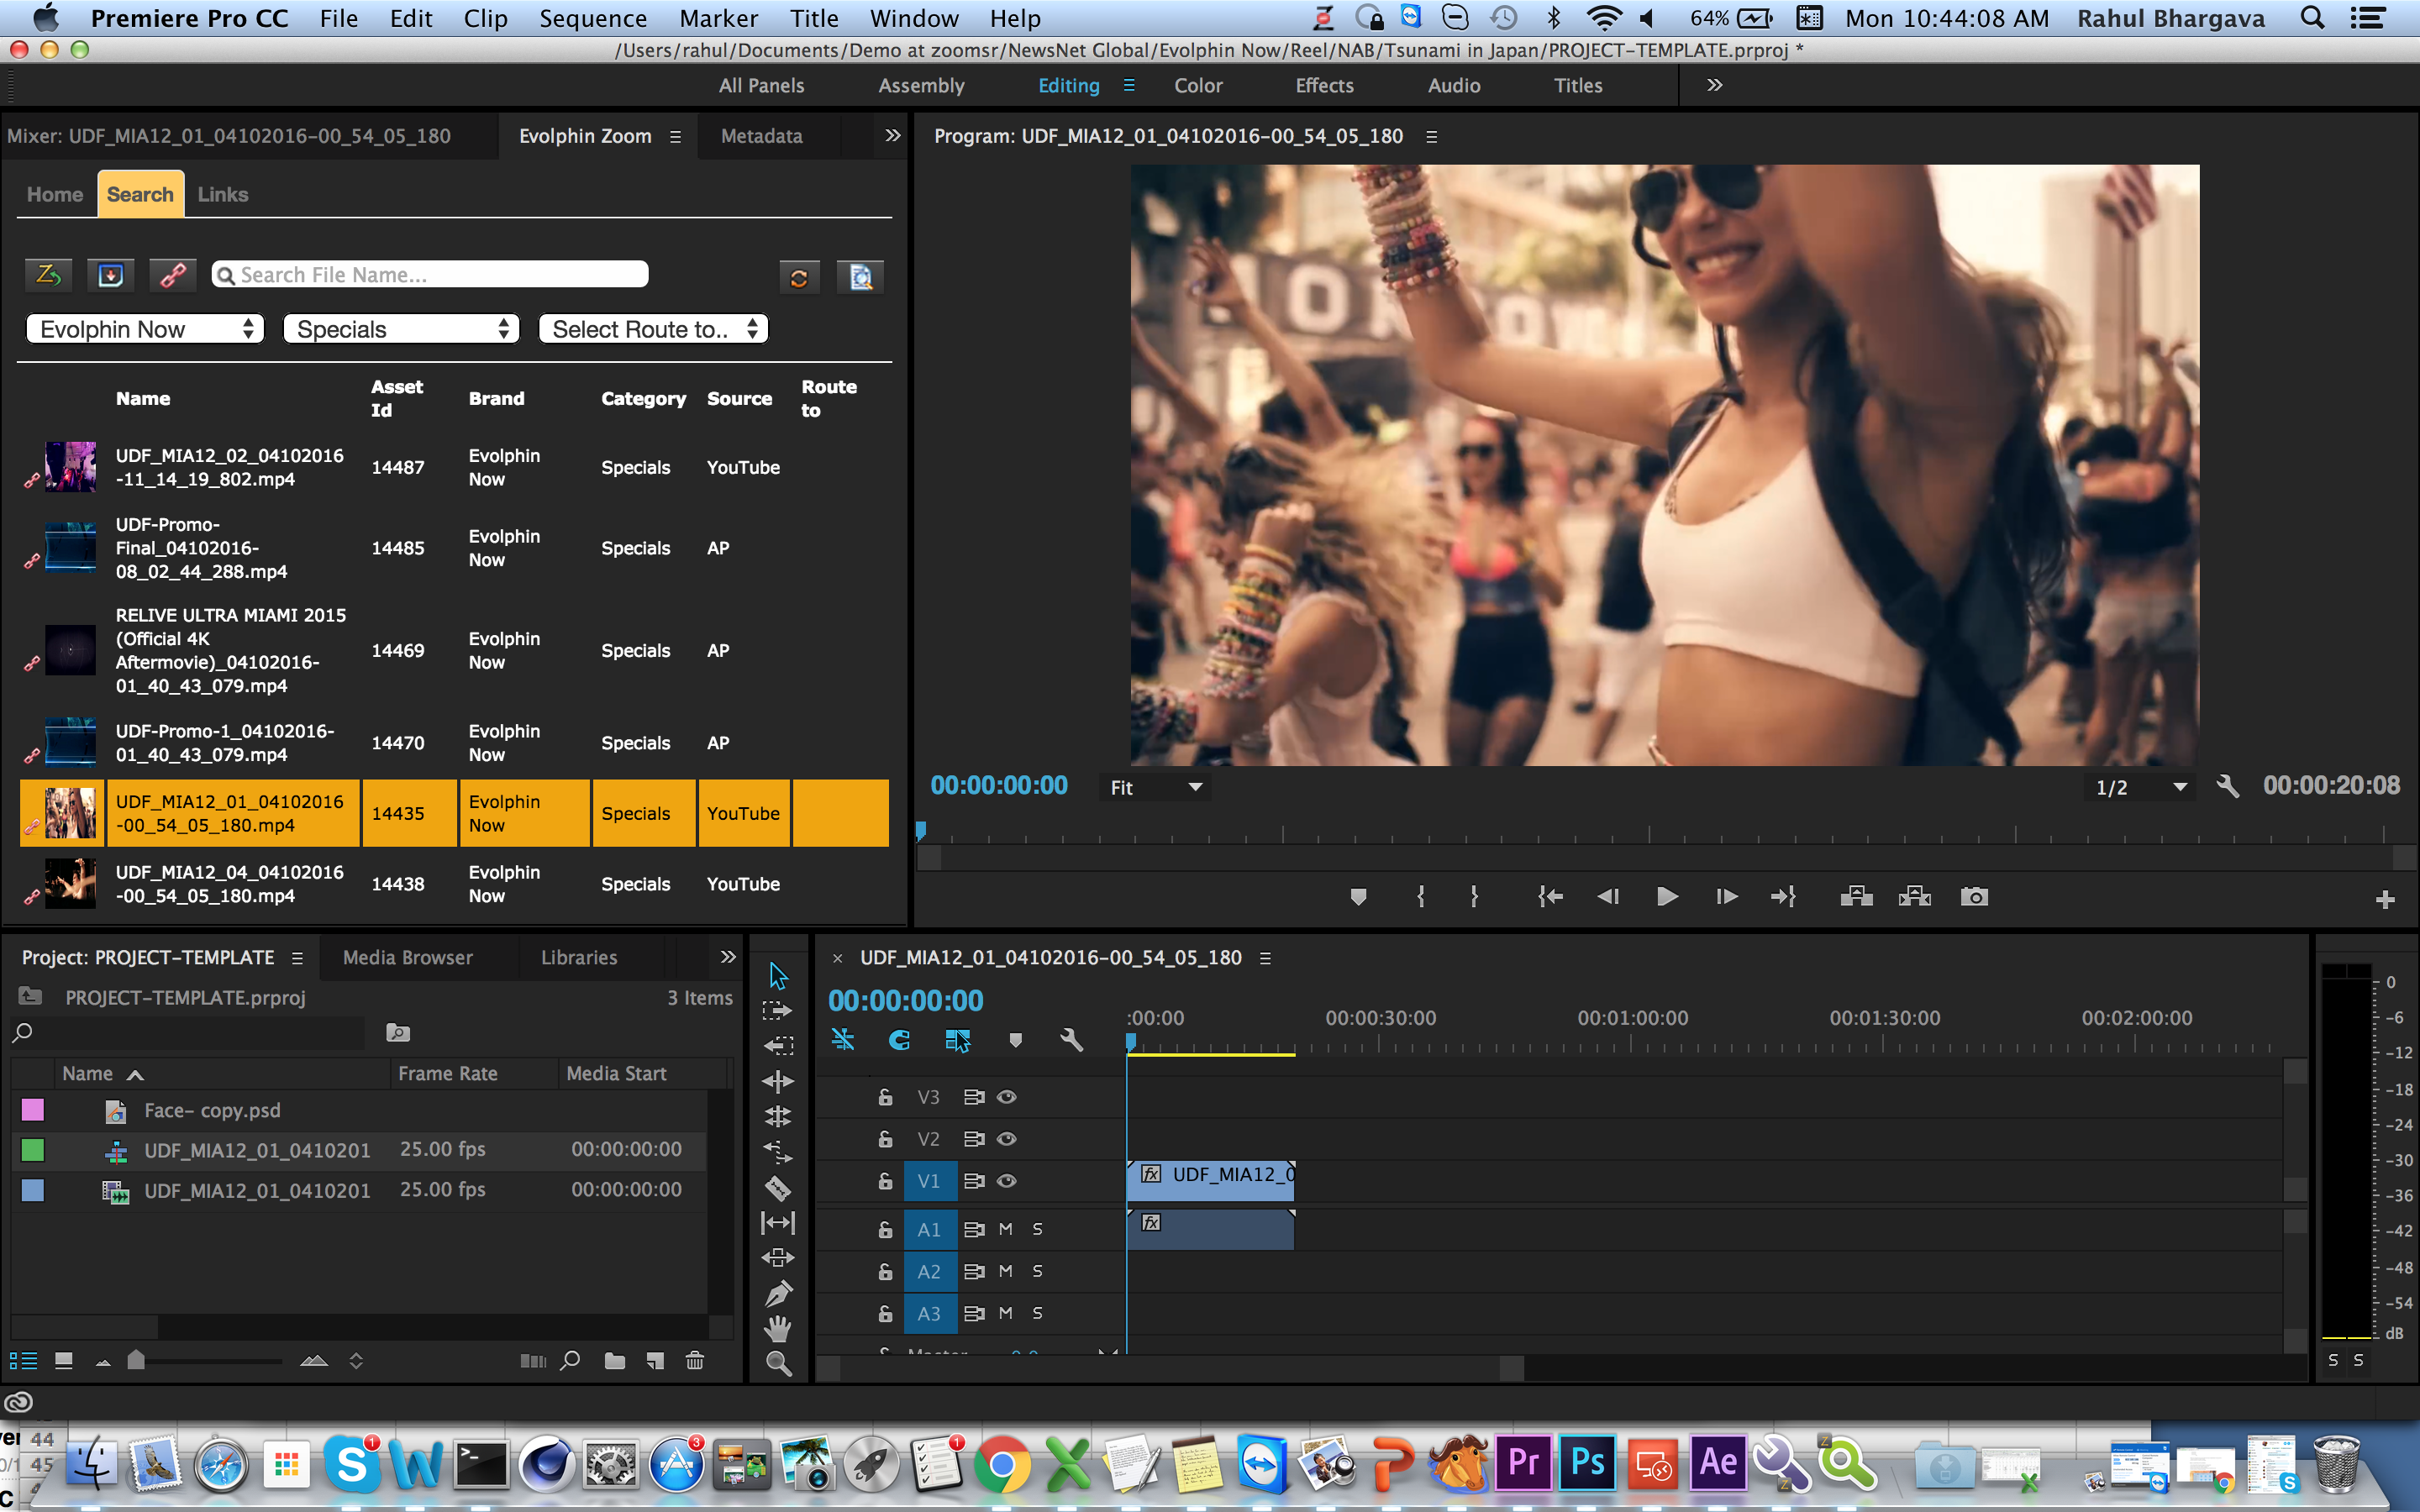Viewport: 2420px width, 1512px height.
Task: Switch to the Color workspace
Action: click(1197, 86)
